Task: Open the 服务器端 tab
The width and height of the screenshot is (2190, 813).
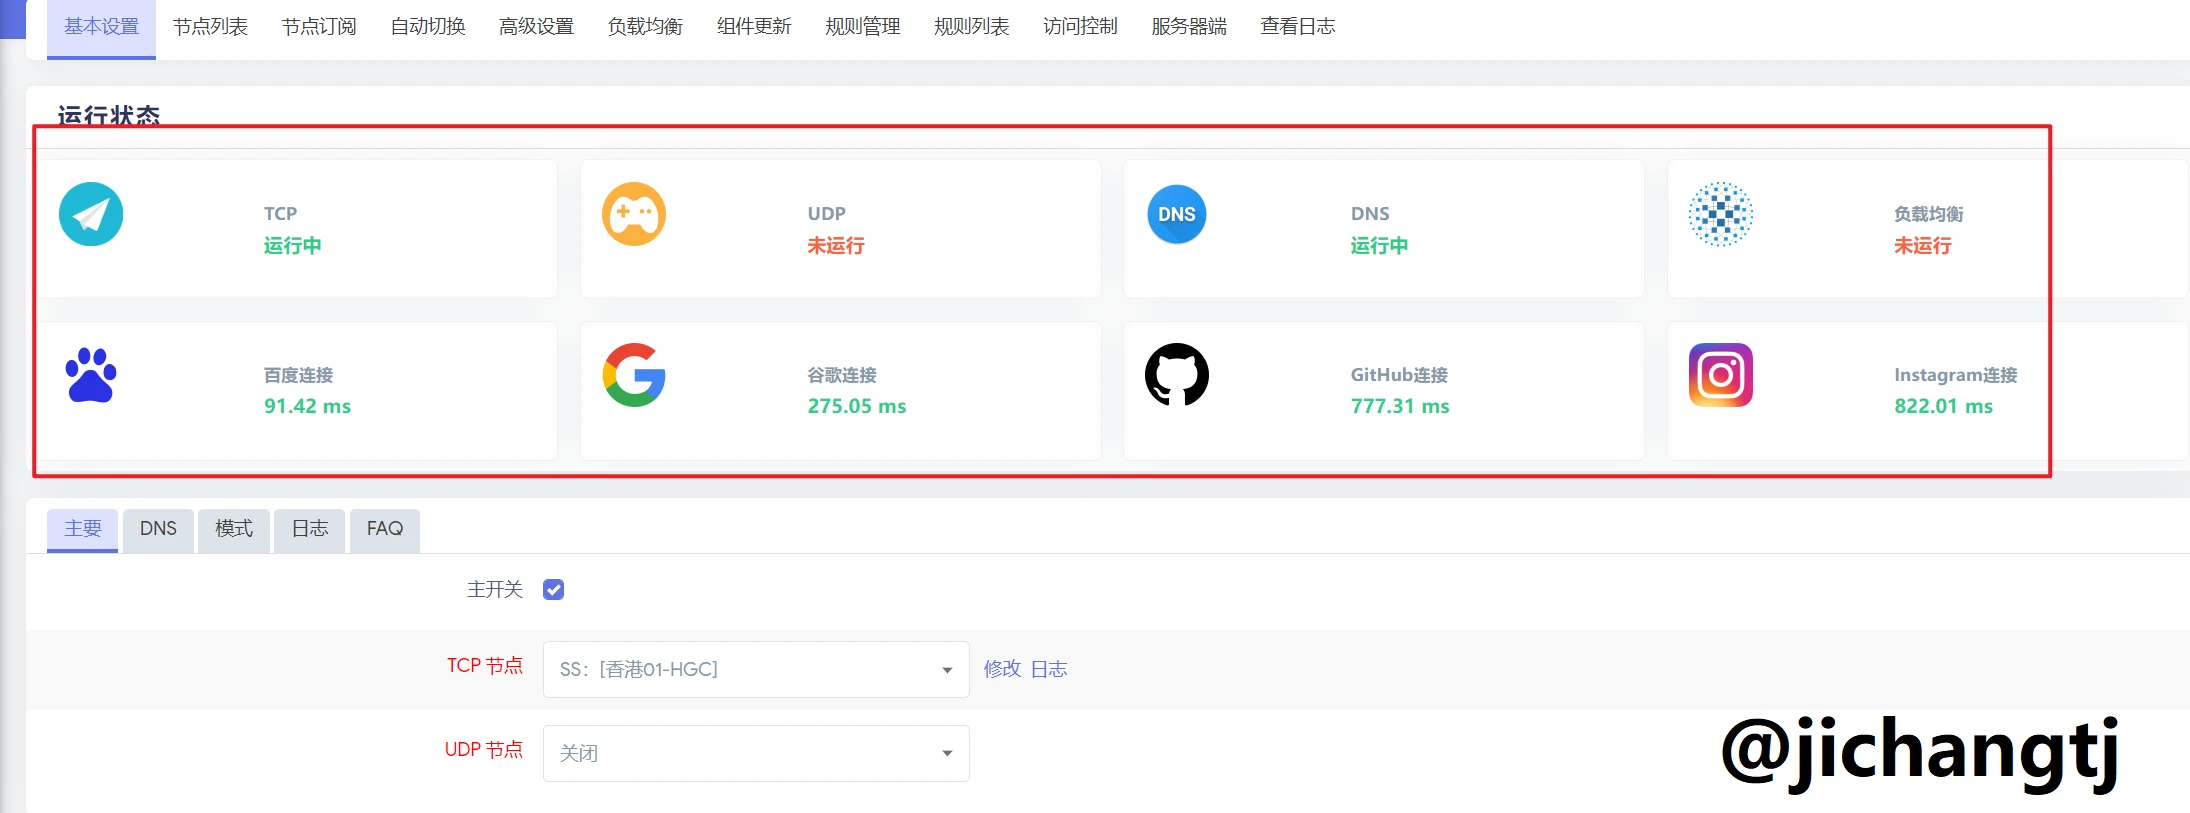Action: (x=1189, y=27)
